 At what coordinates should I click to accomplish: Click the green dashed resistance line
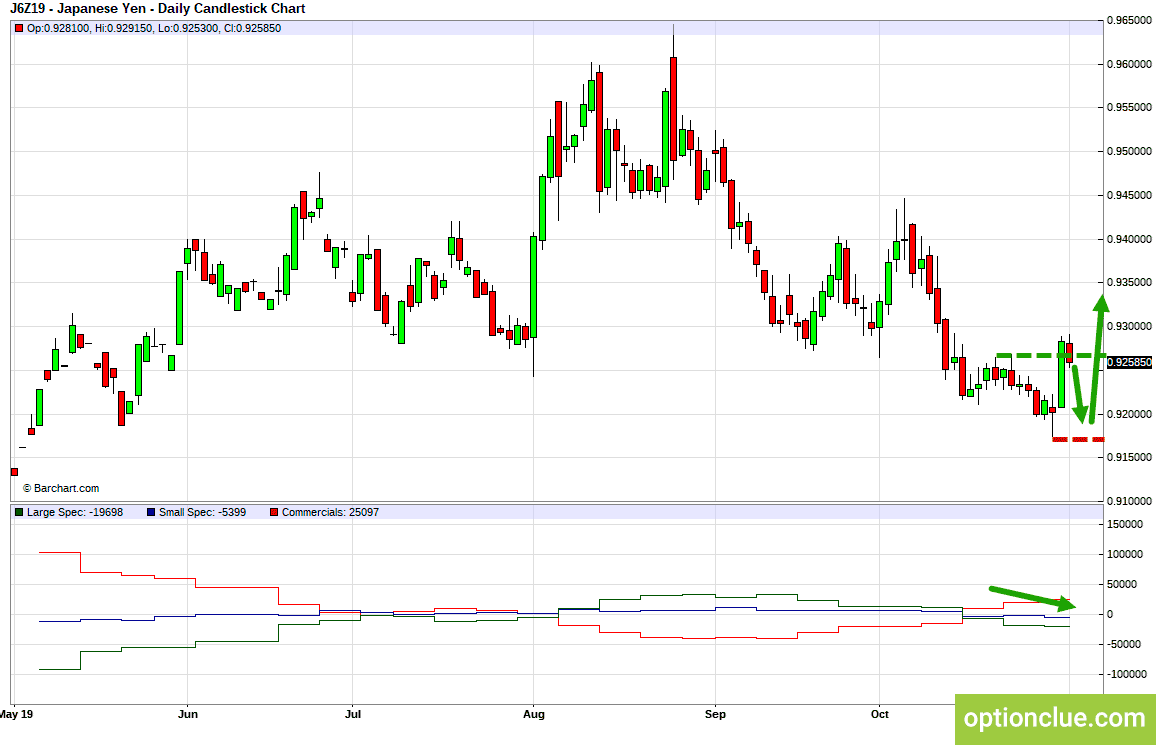1050,356
